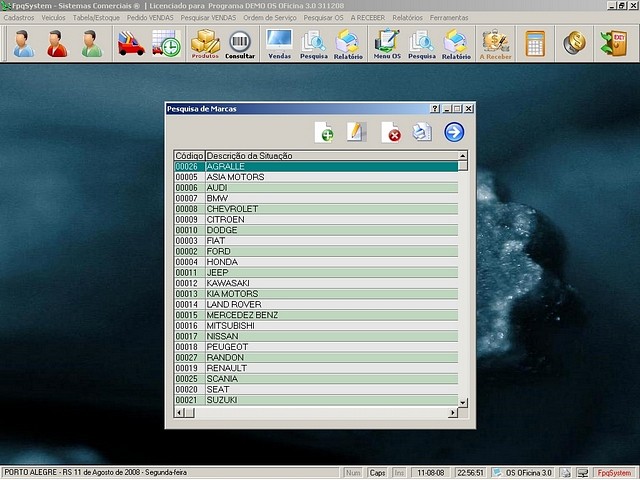Open the Pesquisar VENDAS menu
Image resolution: width=640 pixels, height=480 pixels.
click(x=208, y=18)
